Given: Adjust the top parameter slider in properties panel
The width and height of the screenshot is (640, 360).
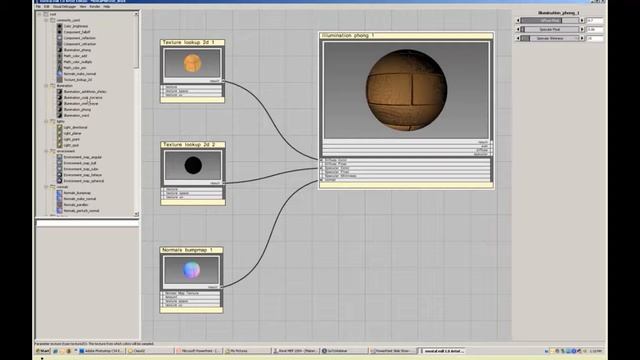Looking at the screenshot, I should (x=550, y=20).
